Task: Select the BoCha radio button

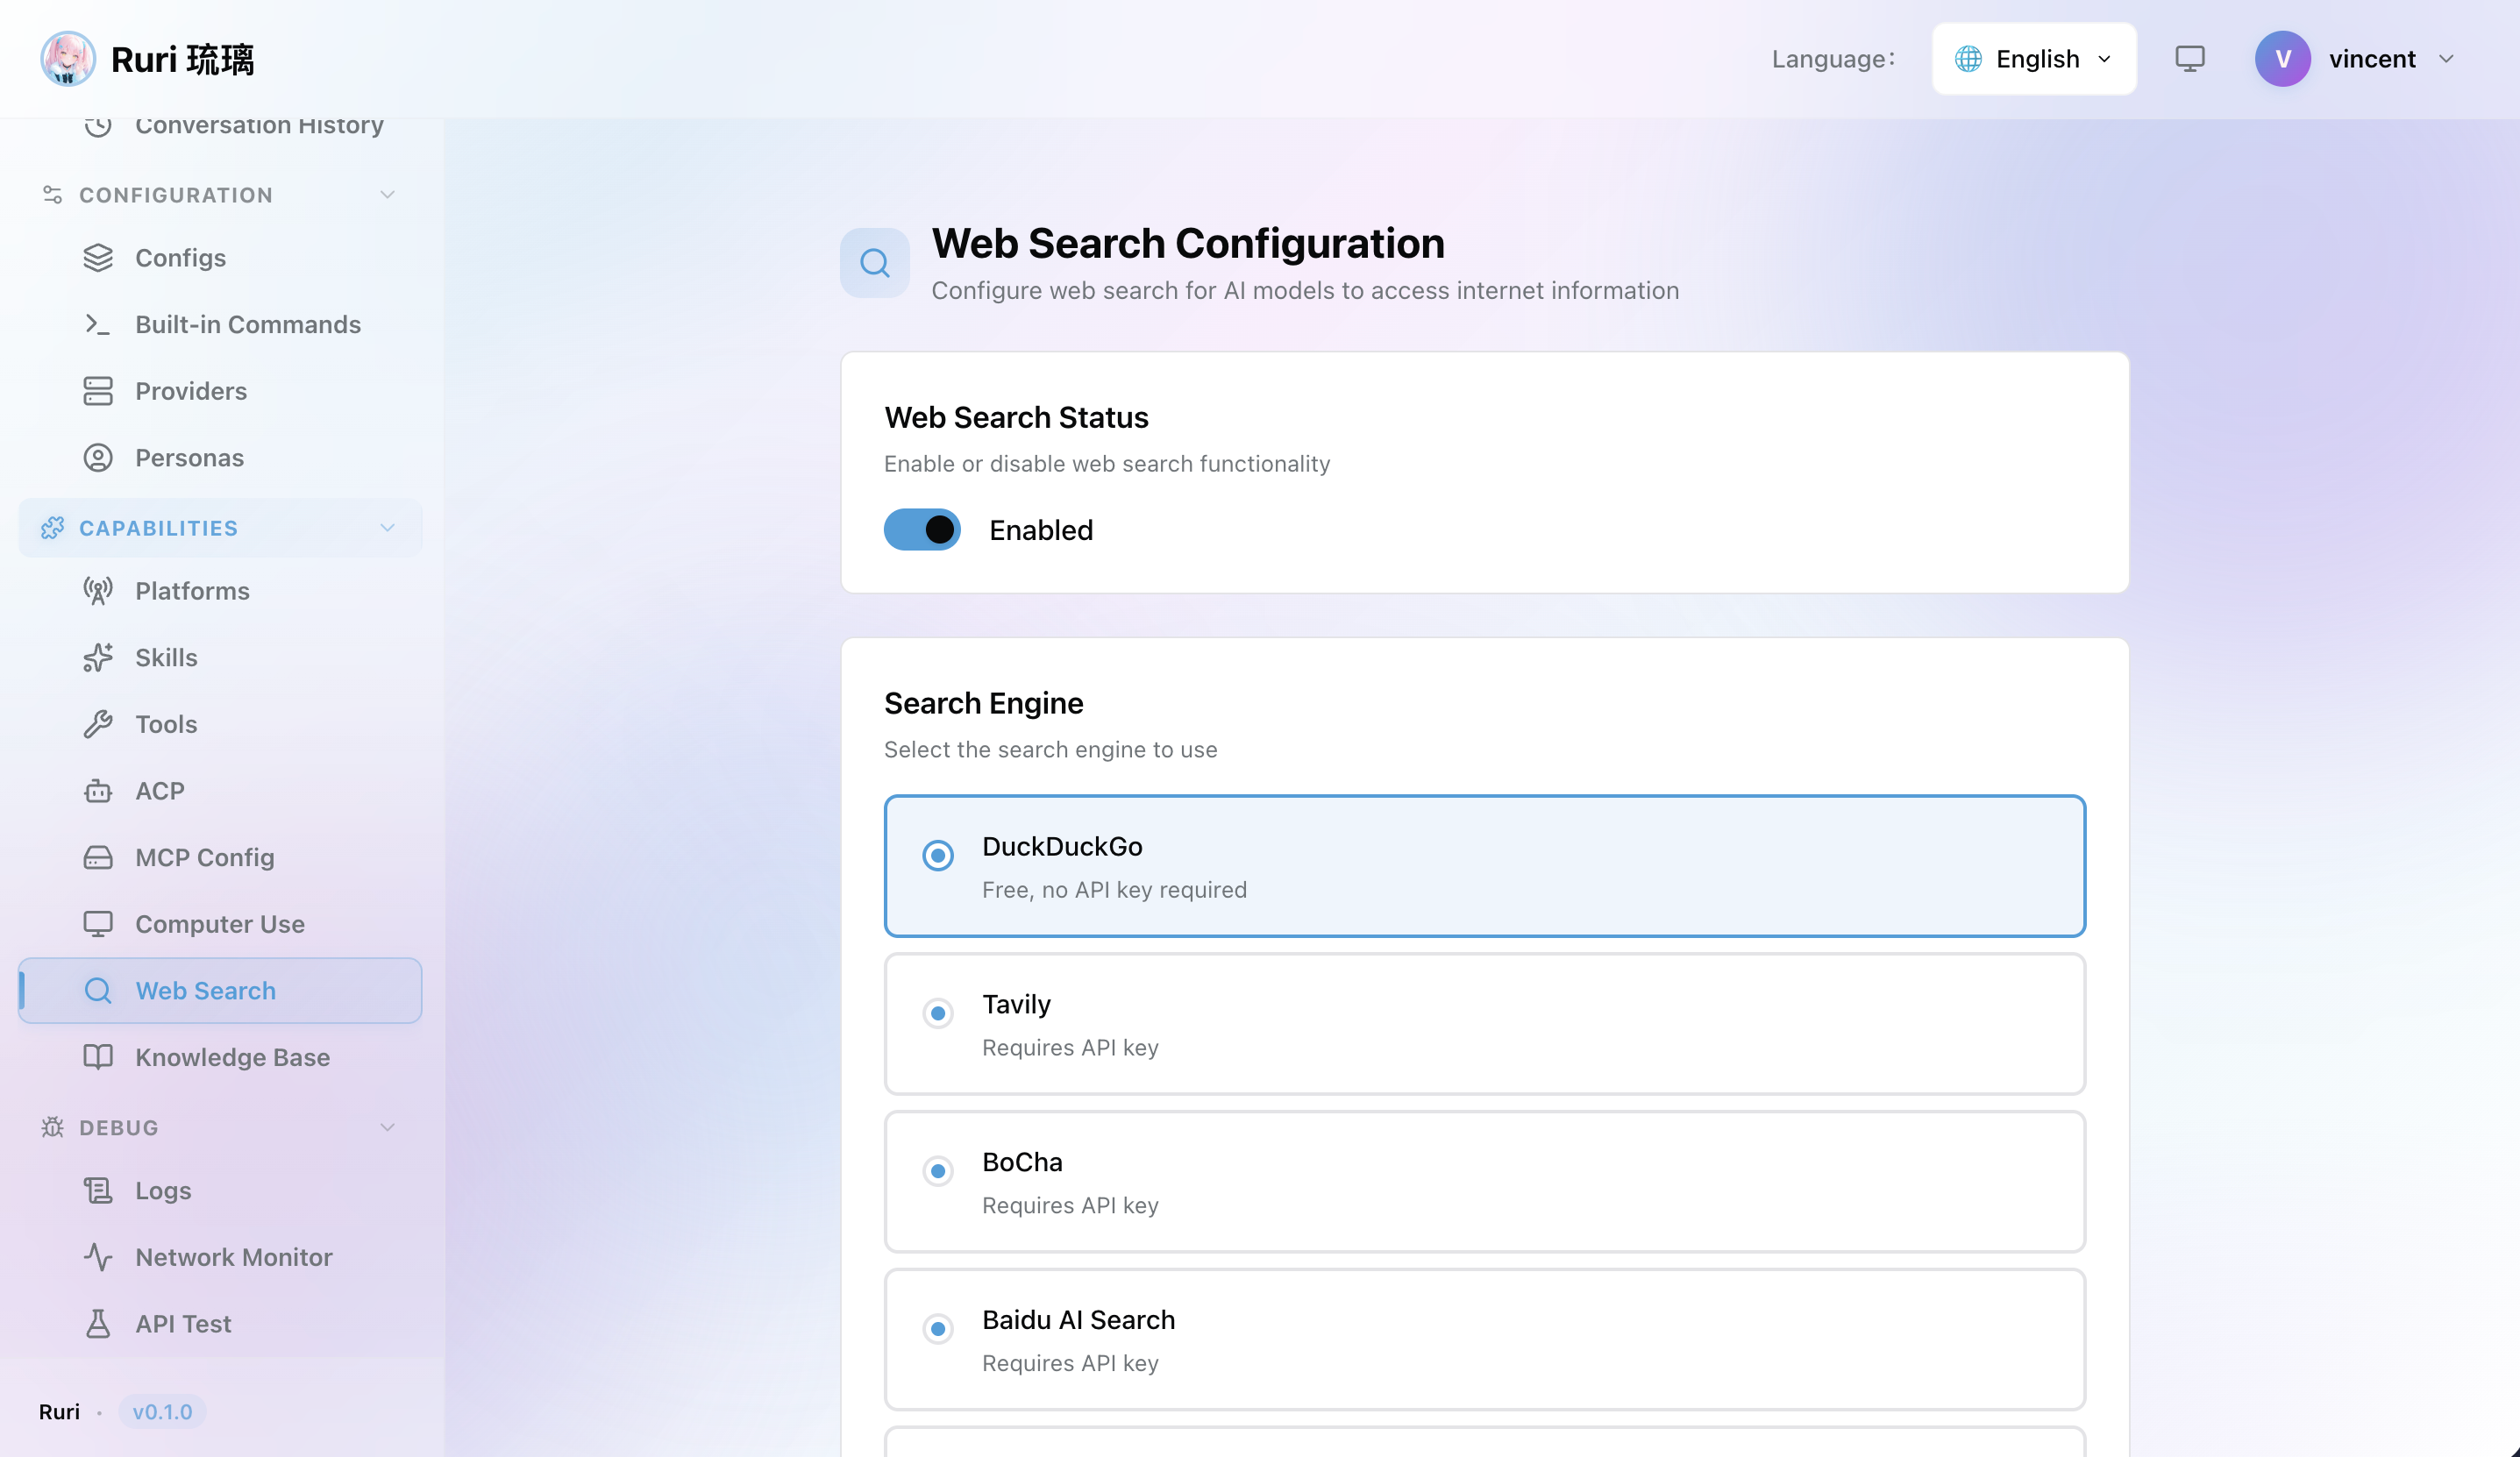Action: [938, 1172]
